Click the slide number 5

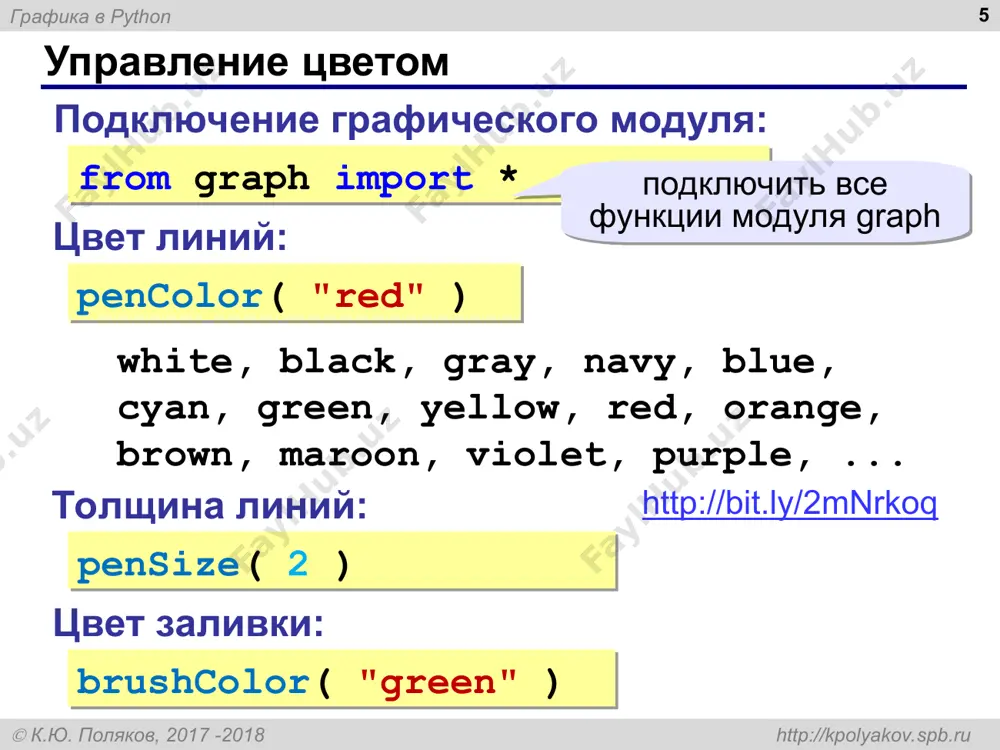click(983, 15)
